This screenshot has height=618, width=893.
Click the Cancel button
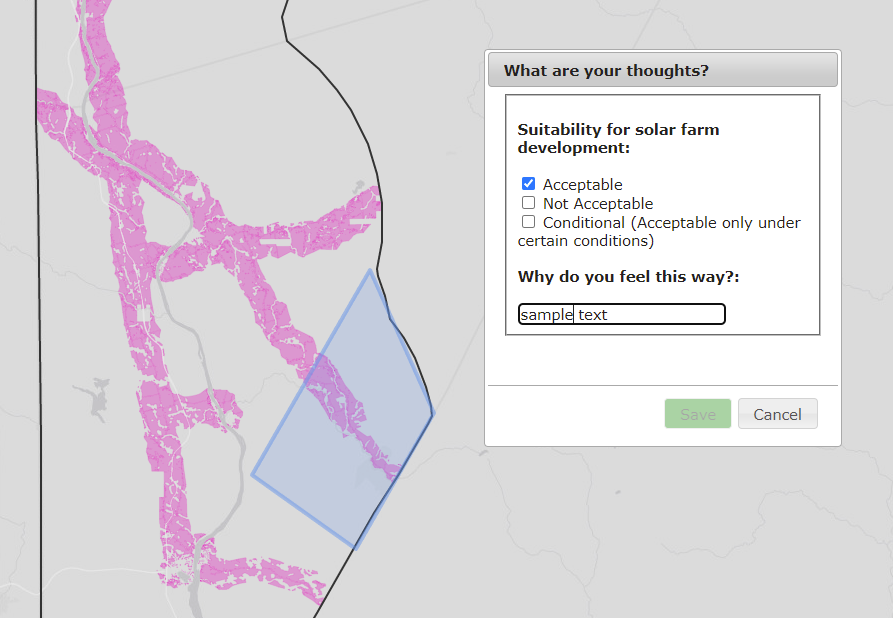coord(777,413)
